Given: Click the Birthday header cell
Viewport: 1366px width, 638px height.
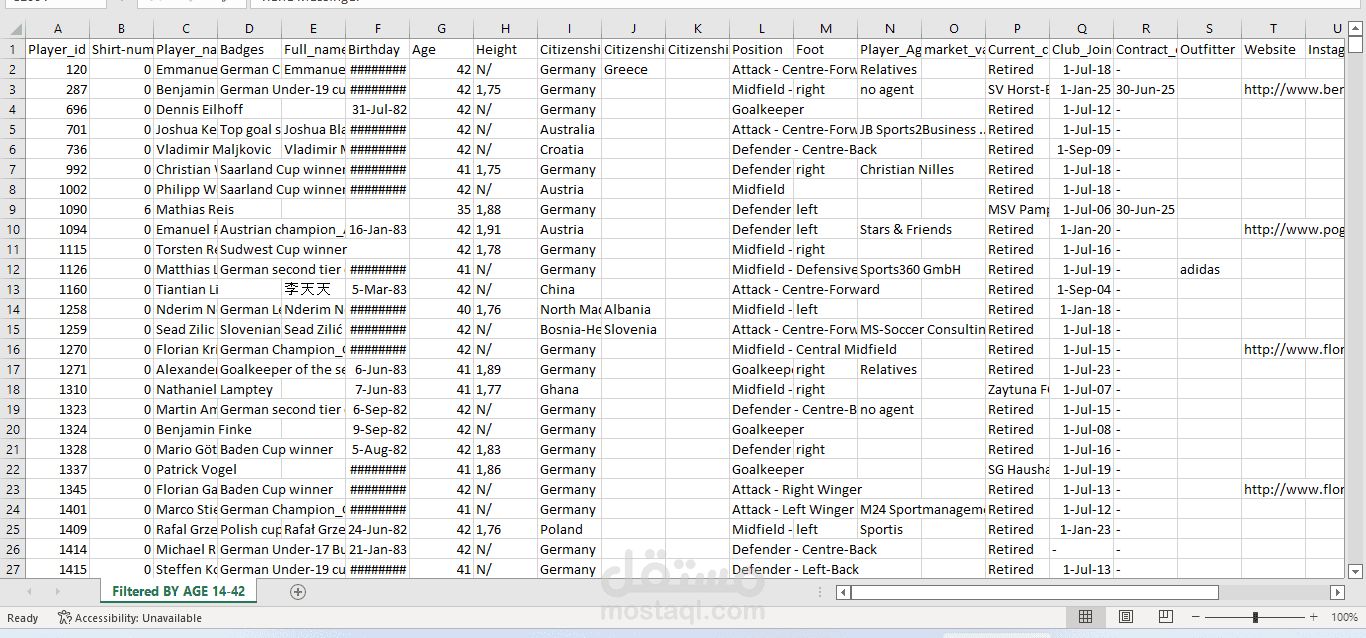Looking at the screenshot, I should coord(378,49).
